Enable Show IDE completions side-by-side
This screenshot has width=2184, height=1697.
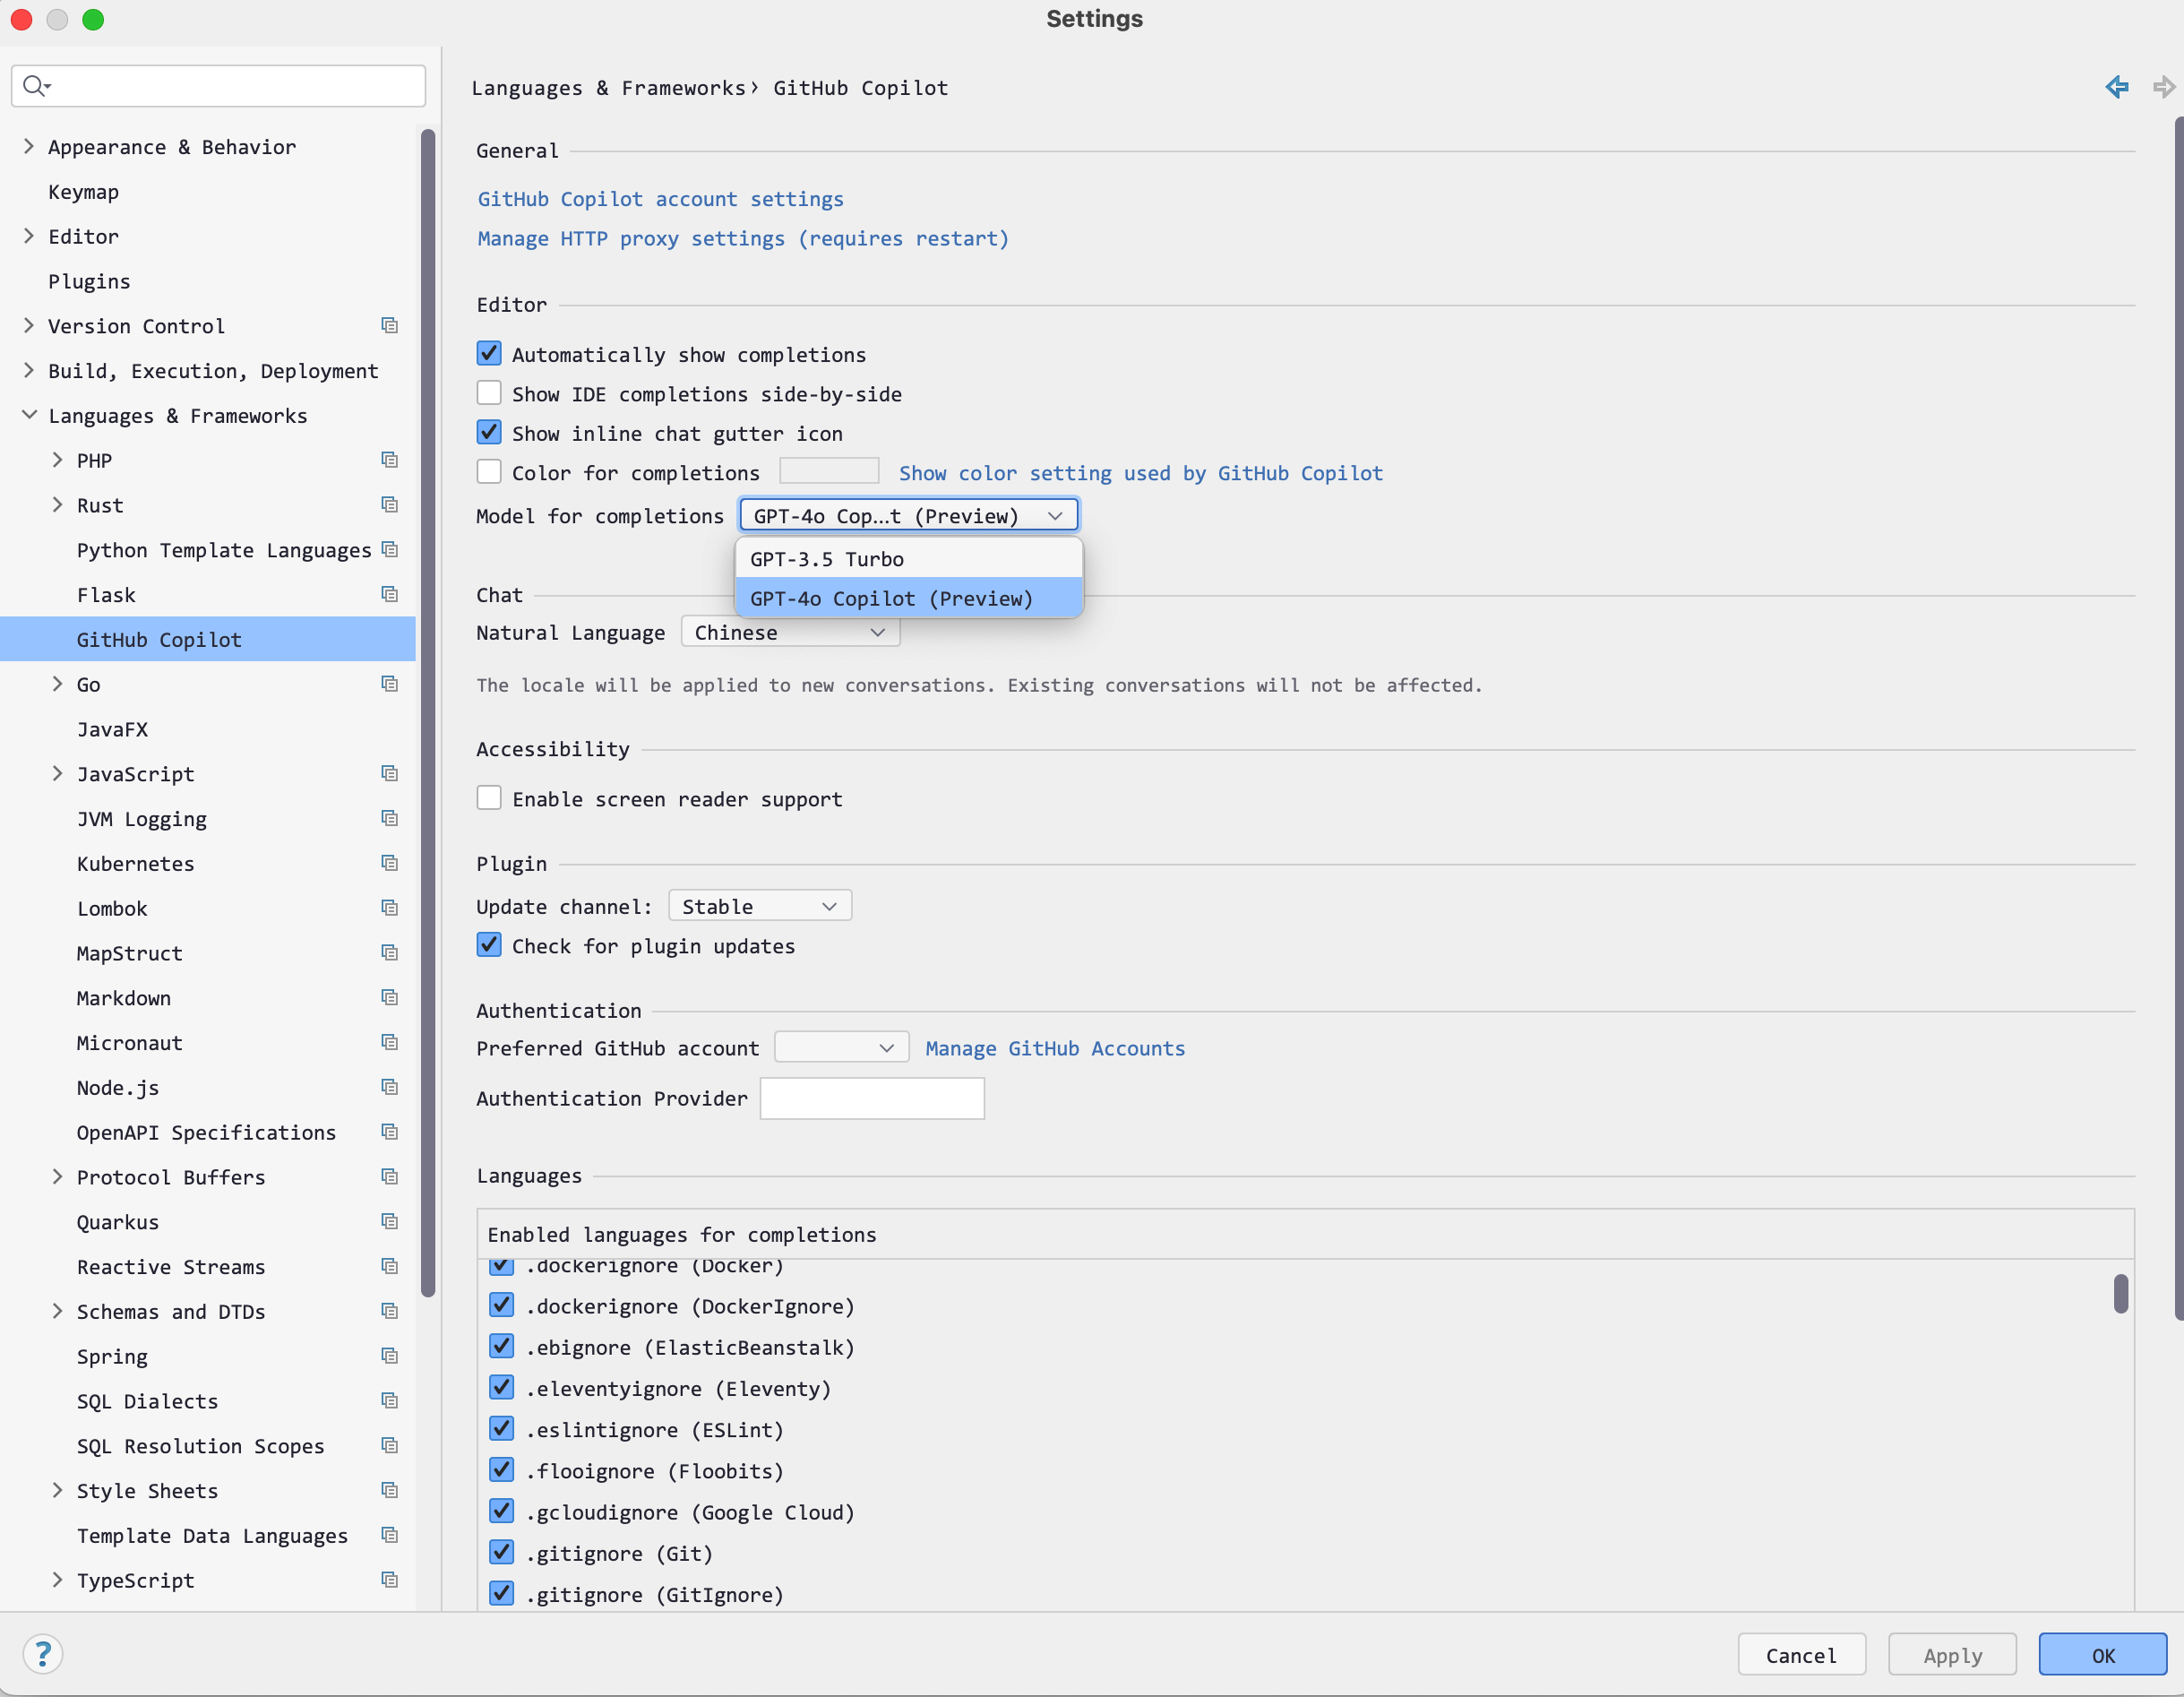[x=489, y=393]
